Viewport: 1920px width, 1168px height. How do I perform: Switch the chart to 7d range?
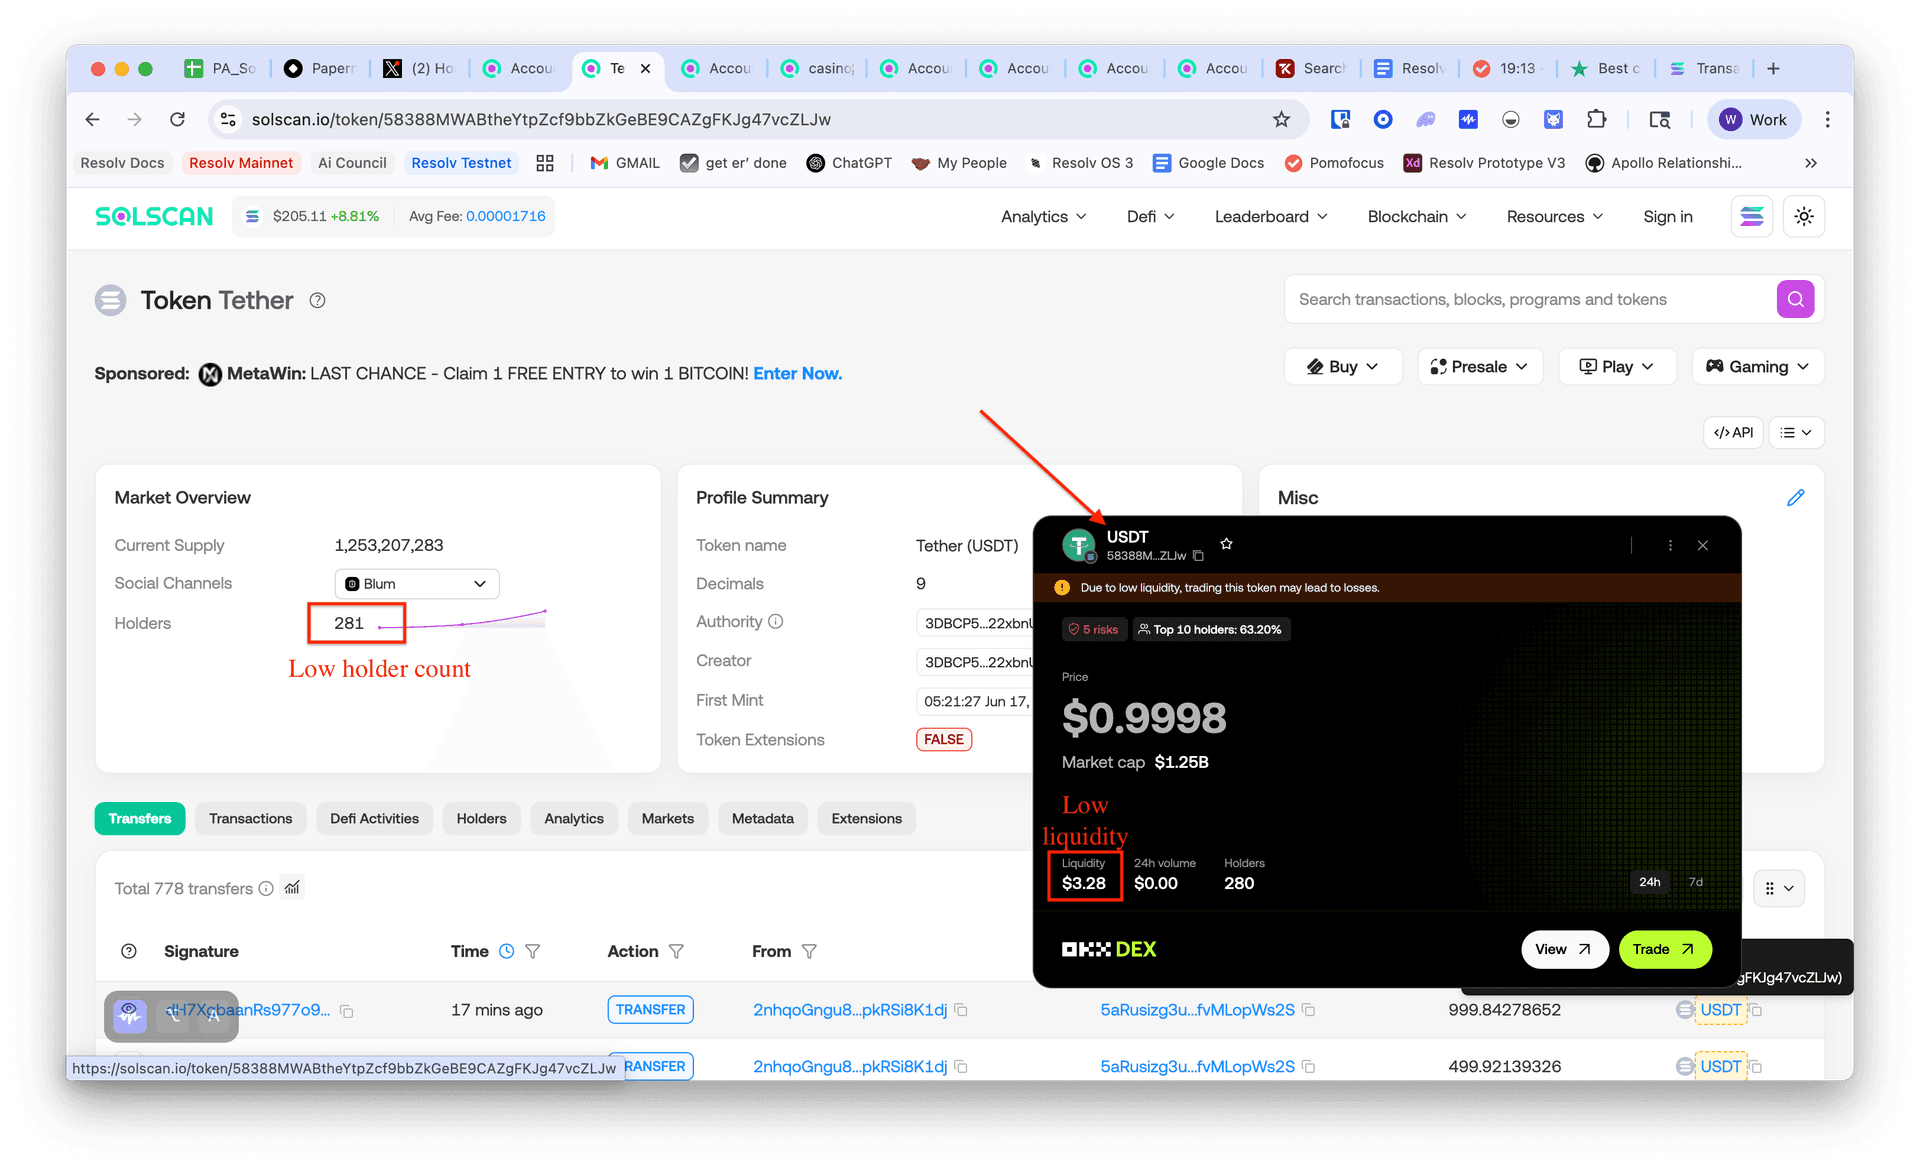click(x=1695, y=882)
